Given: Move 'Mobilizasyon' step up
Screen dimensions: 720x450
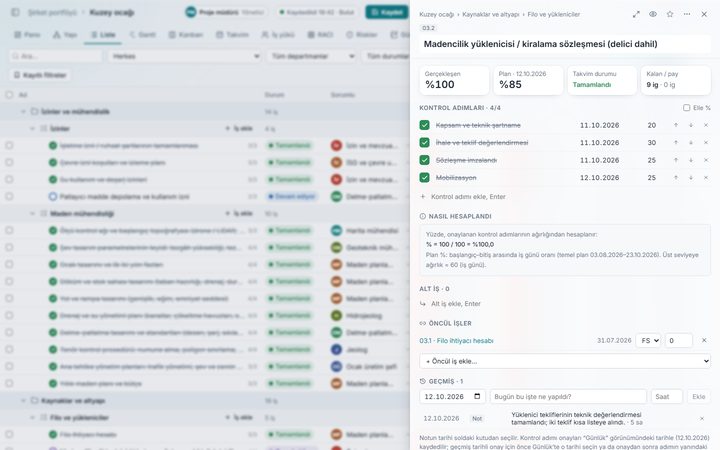Looking at the screenshot, I should coord(675,178).
